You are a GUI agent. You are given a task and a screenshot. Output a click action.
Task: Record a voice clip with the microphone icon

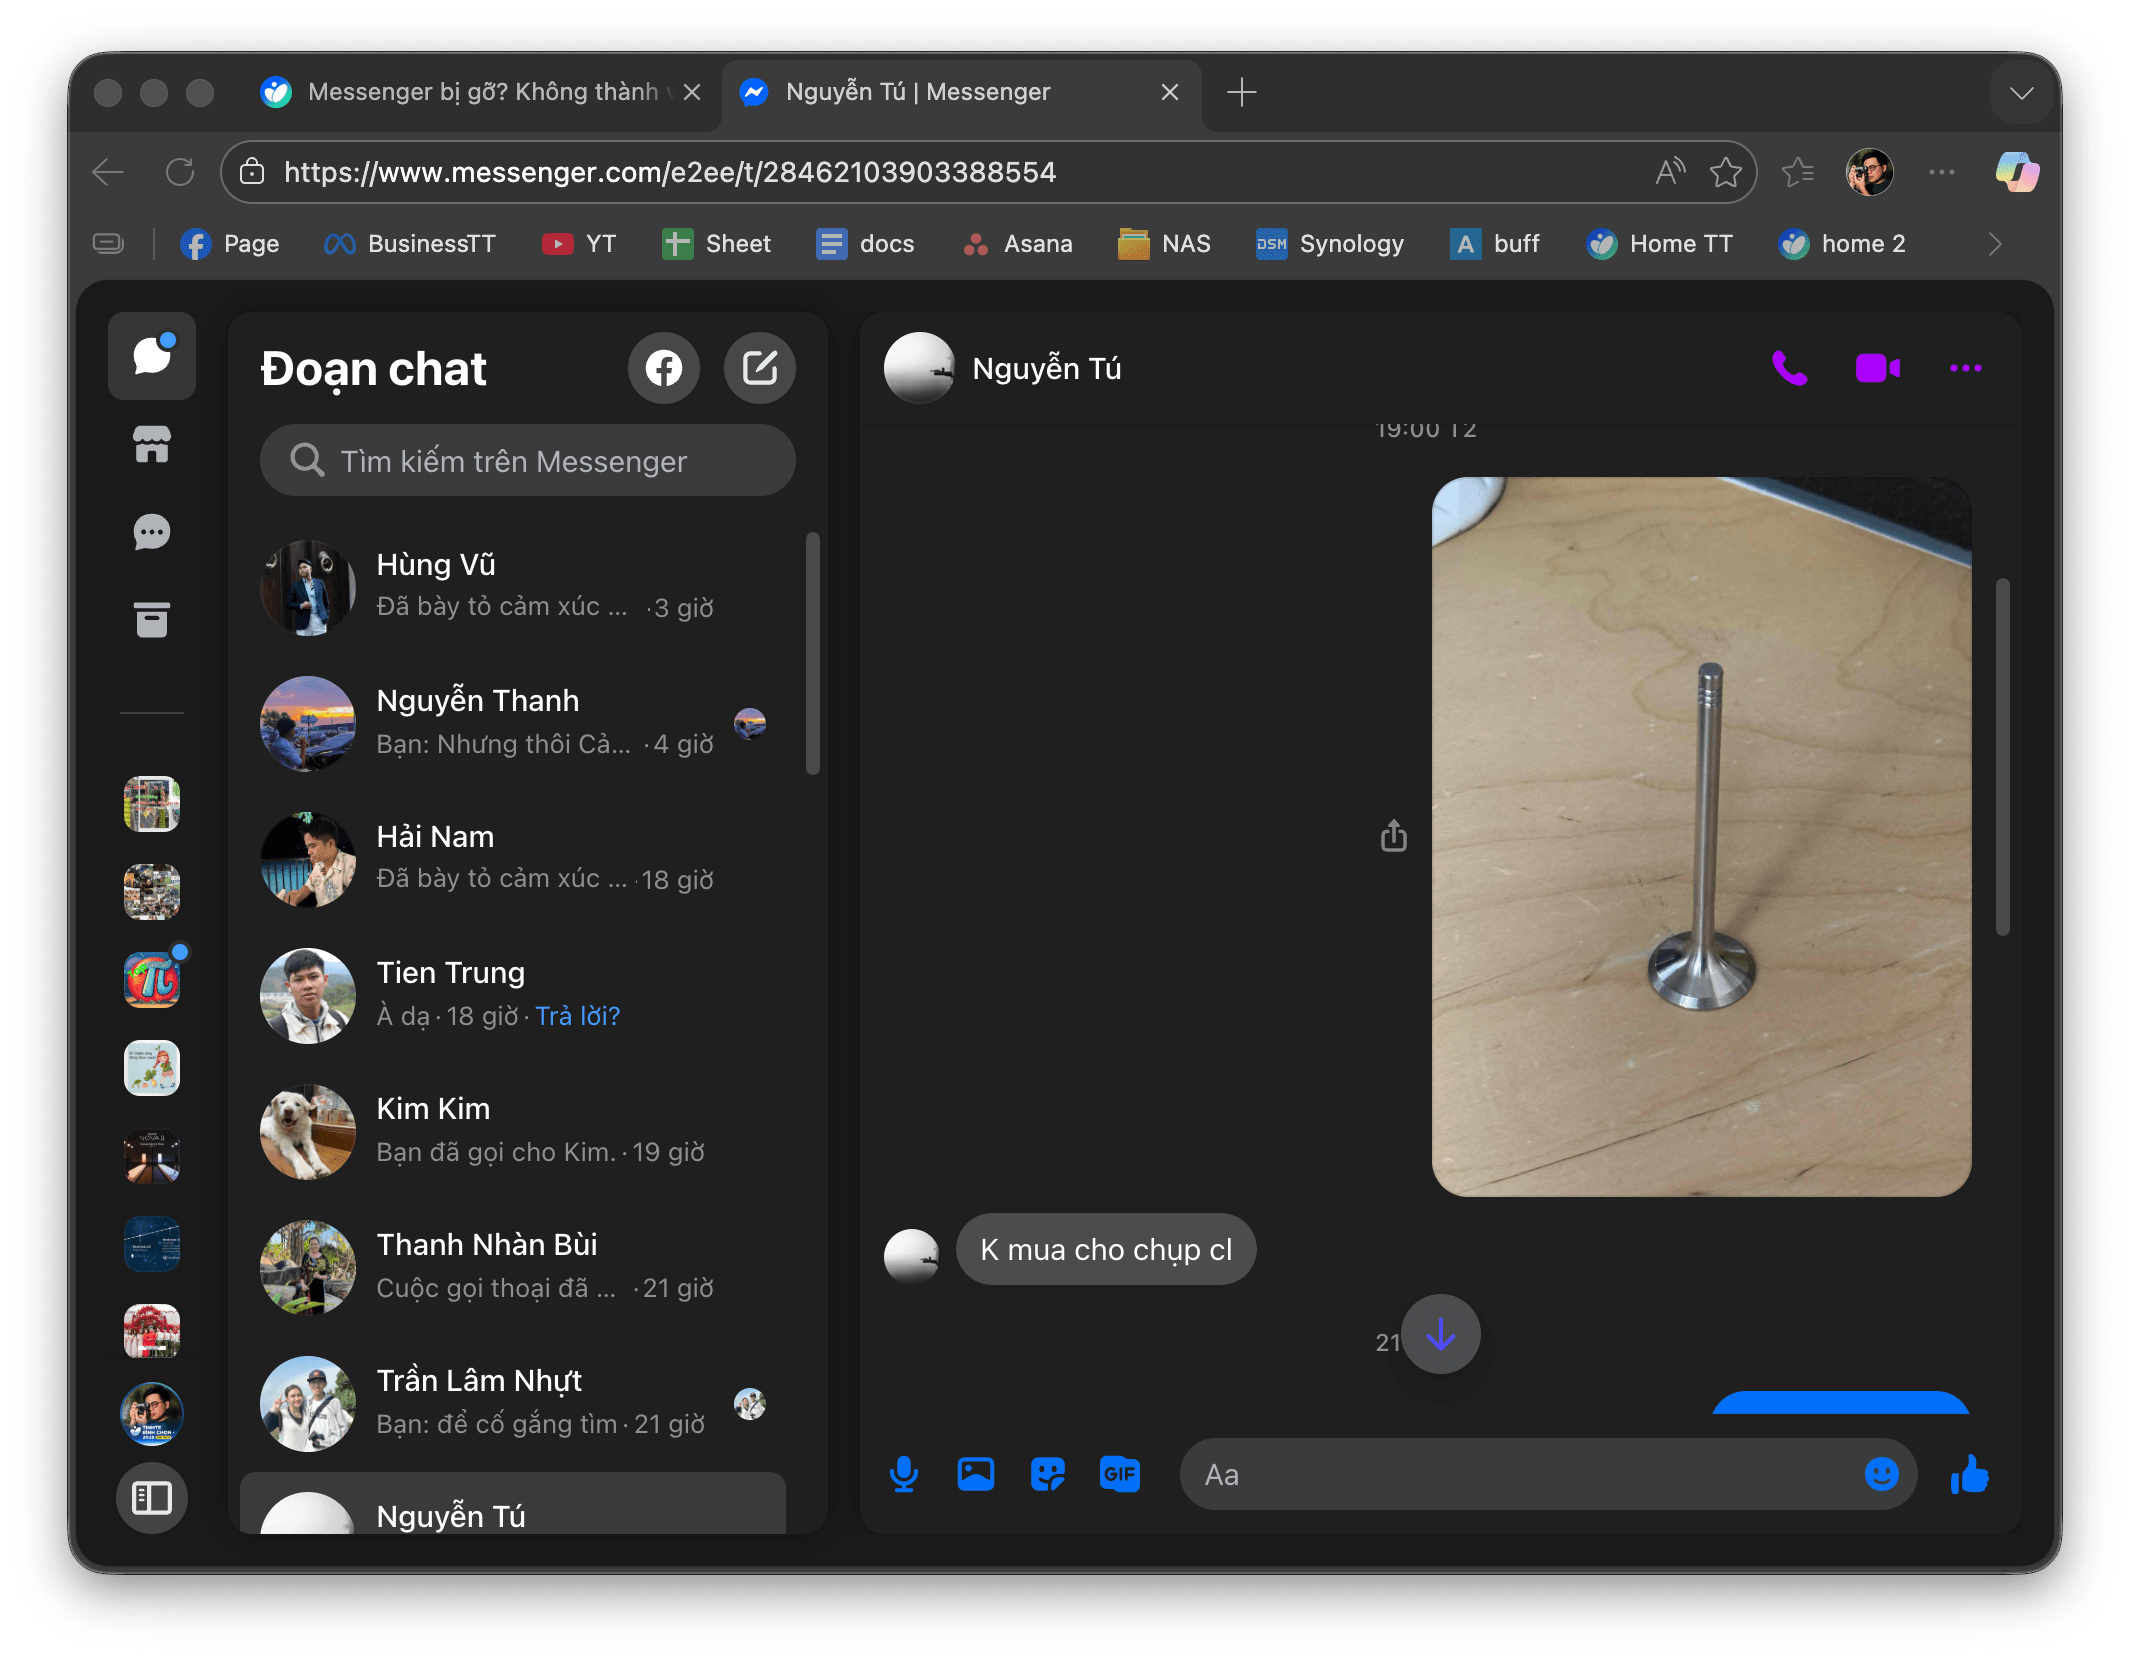(x=905, y=1473)
